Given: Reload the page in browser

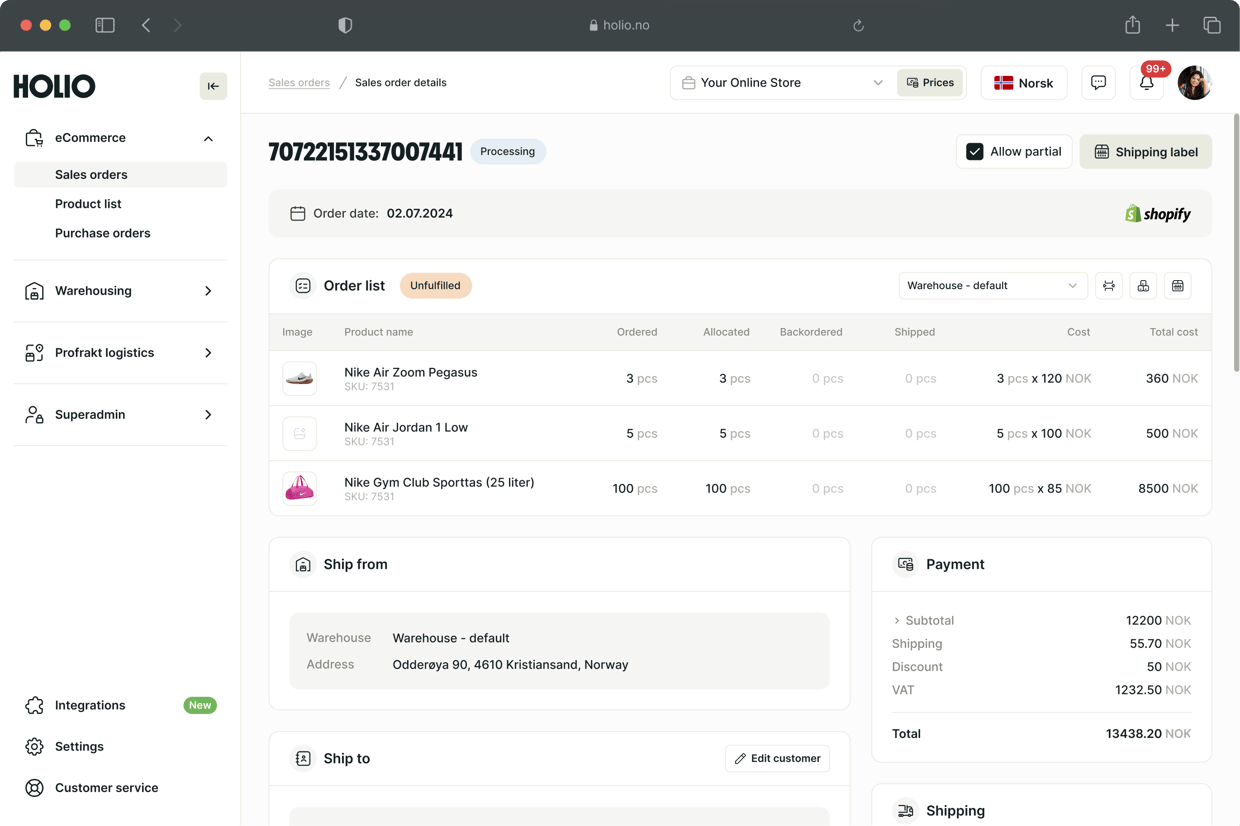Looking at the screenshot, I should coord(858,25).
